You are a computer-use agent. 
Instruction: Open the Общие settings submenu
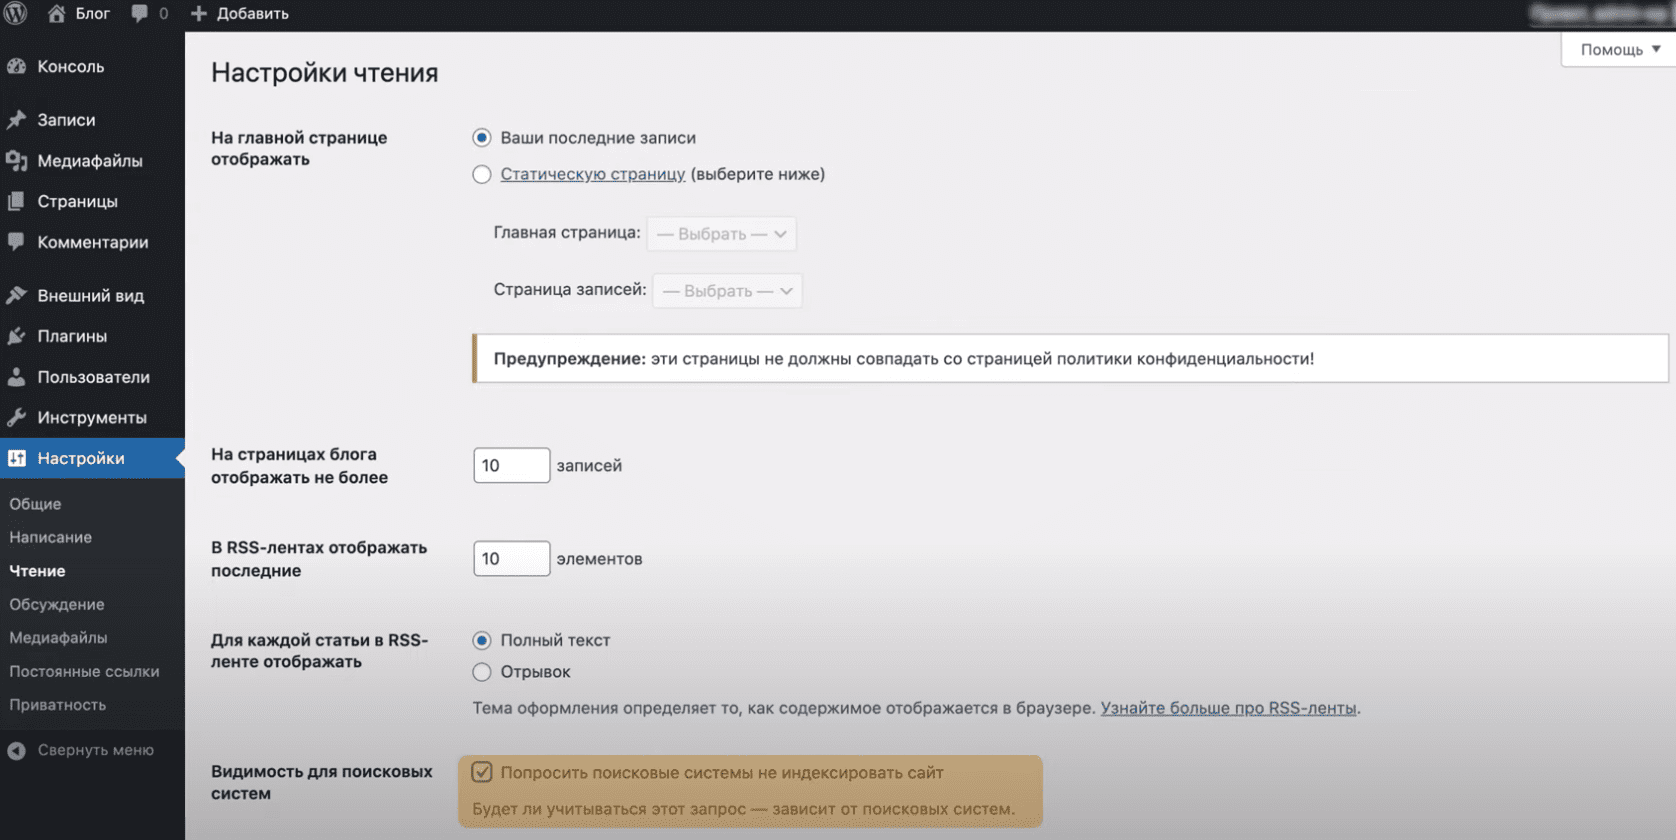(35, 504)
